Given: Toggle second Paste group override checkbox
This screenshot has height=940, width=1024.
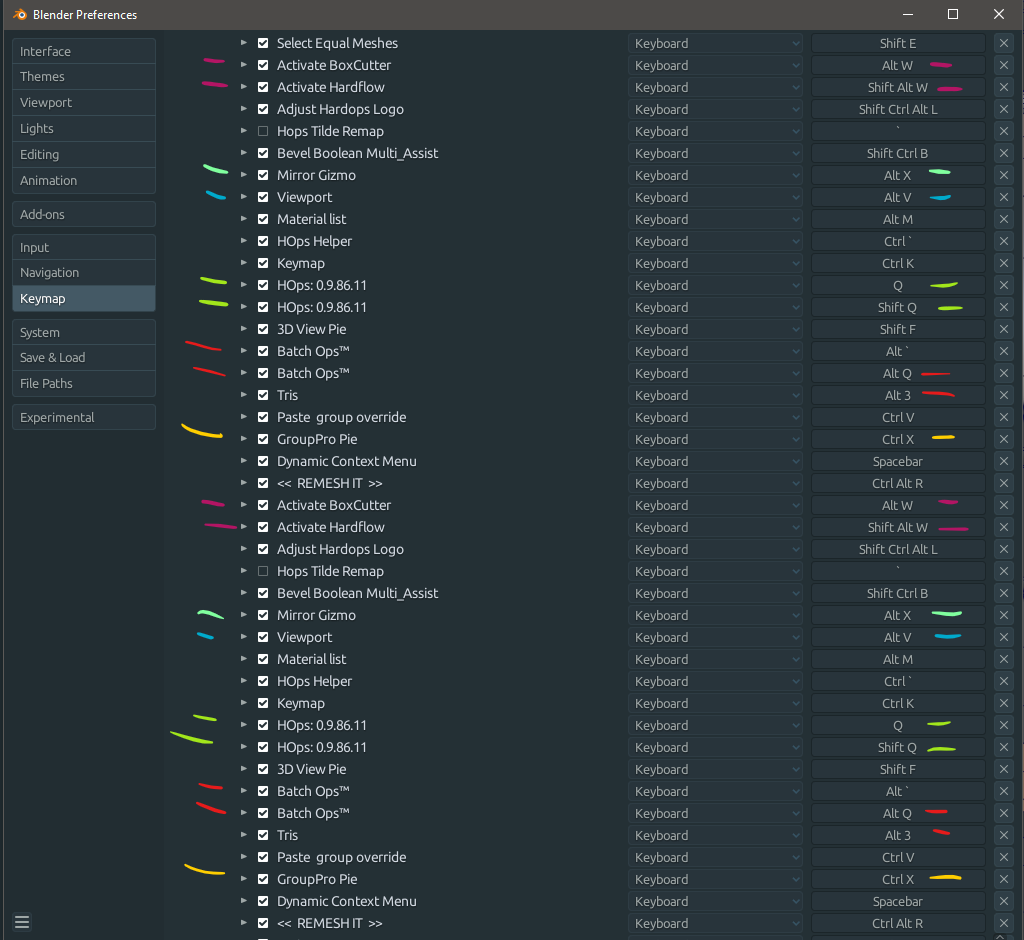Looking at the screenshot, I should click(x=263, y=857).
